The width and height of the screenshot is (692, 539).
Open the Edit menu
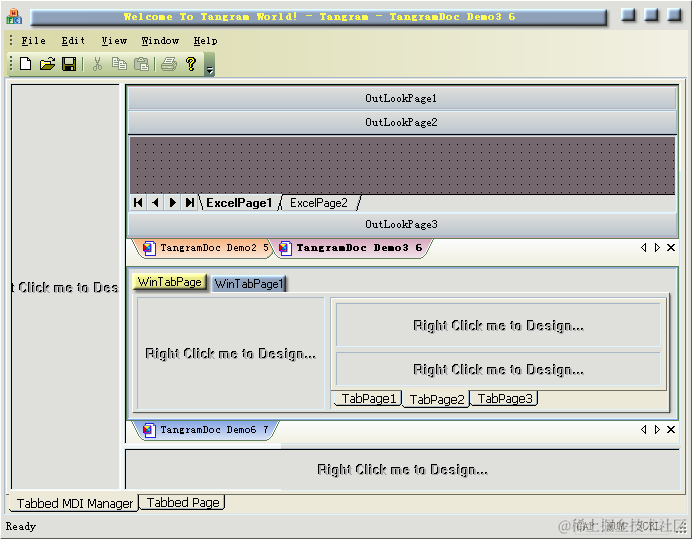73,41
